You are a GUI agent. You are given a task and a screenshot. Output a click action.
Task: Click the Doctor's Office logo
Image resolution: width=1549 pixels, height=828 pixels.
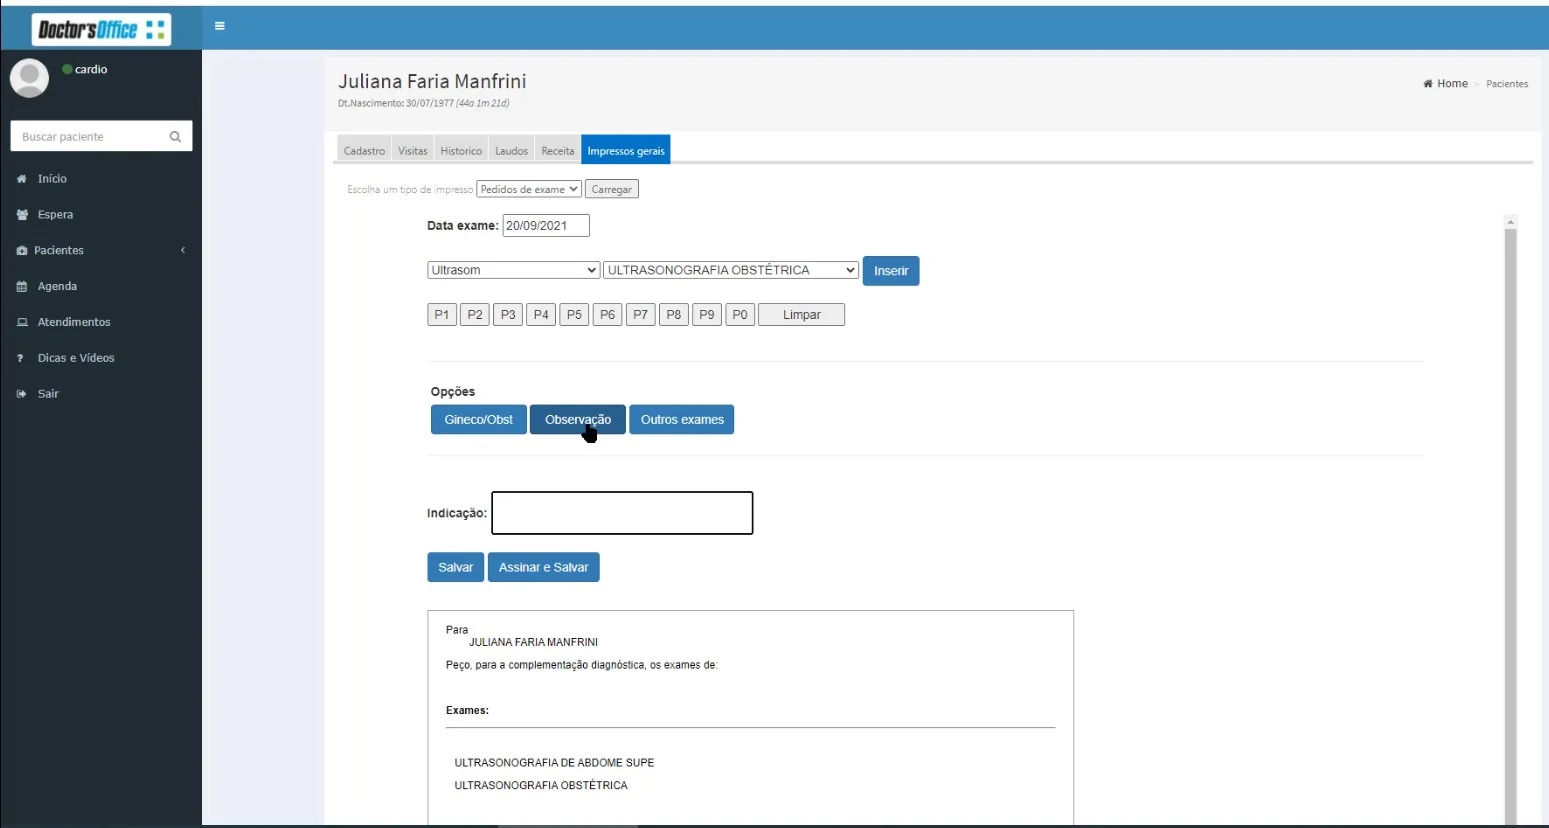coord(101,29)
